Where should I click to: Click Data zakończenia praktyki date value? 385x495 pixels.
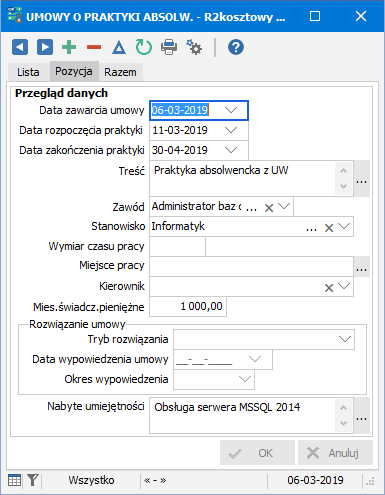[180, 150]
